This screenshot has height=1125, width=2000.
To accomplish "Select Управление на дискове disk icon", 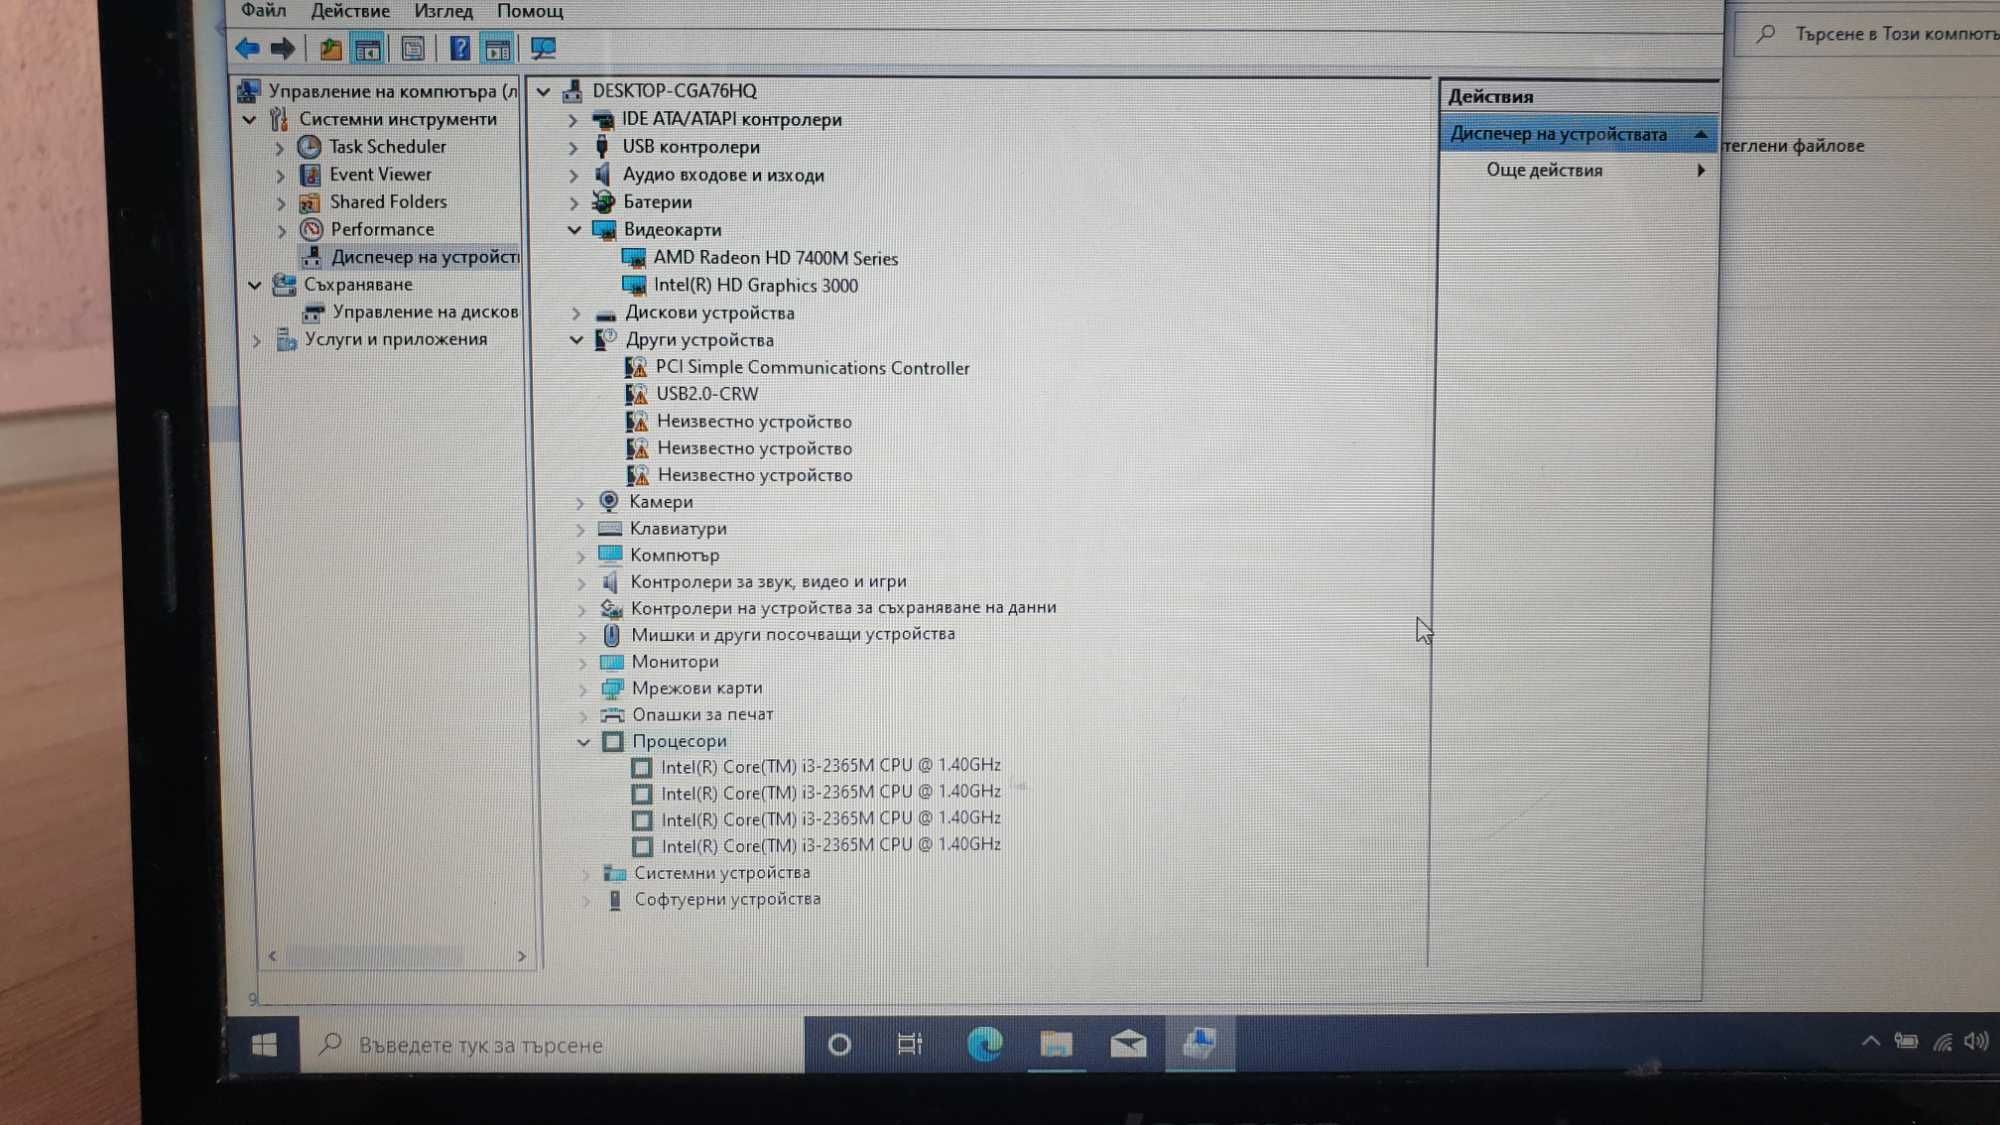I will [x=313, y=313].
